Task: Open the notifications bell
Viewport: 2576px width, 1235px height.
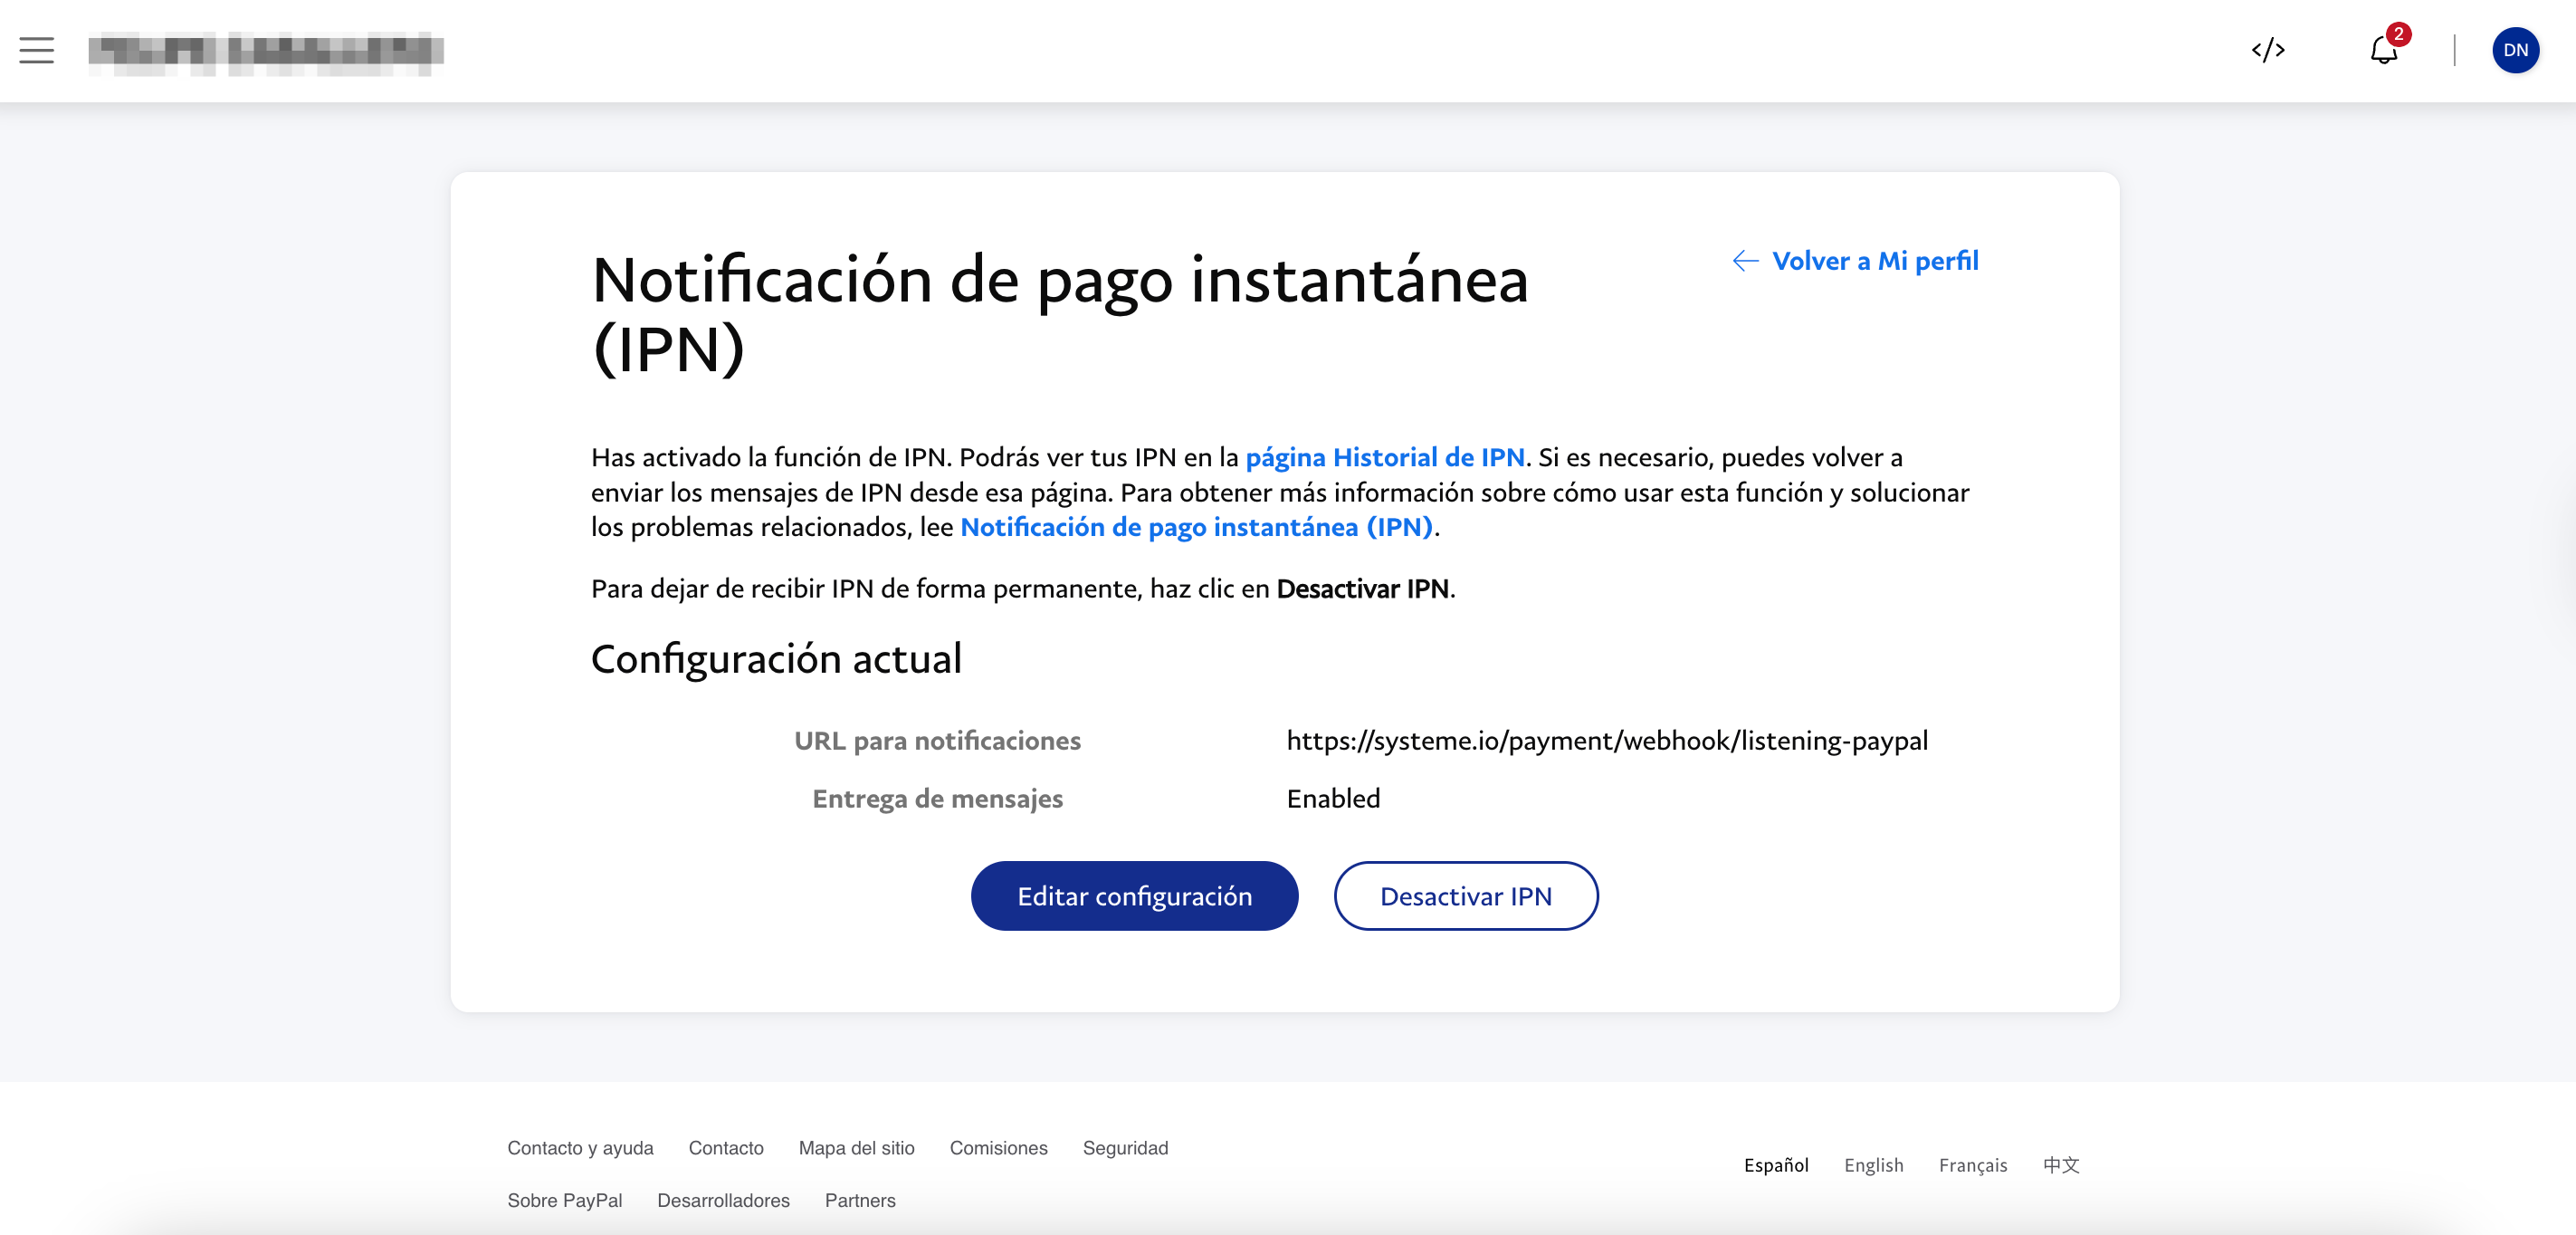Action: (x=2383, y=50)
